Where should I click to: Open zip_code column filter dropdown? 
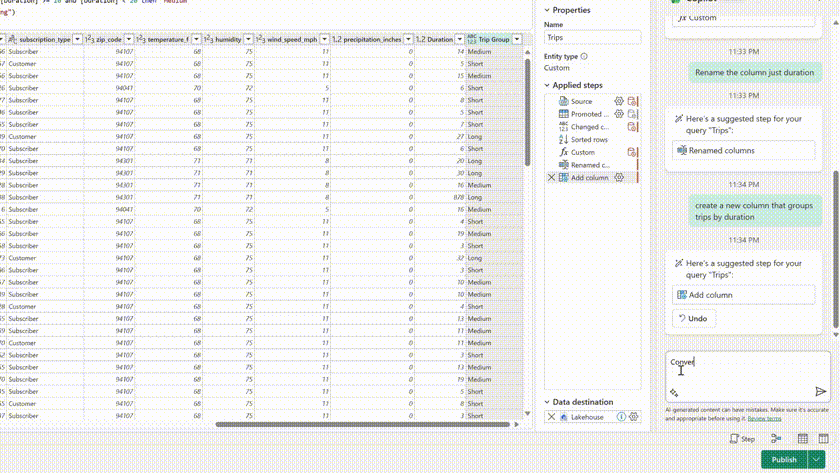129,39
